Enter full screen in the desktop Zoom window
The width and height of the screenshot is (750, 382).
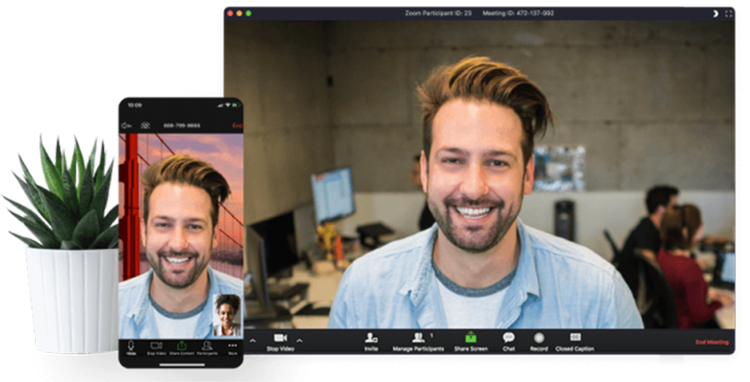click(728, 14)
